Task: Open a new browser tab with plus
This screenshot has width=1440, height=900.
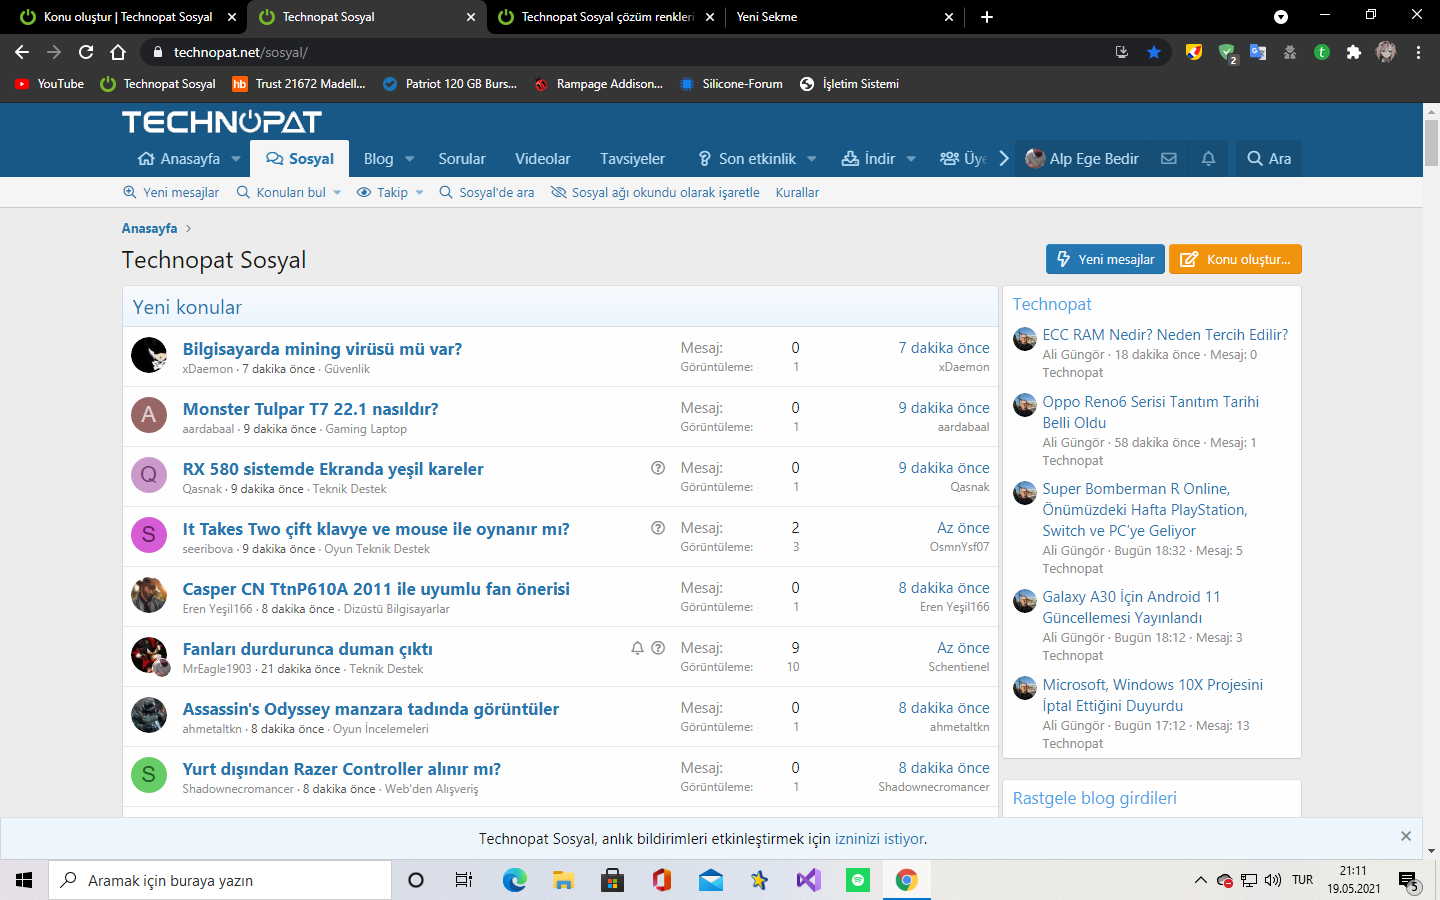Action: click(987, 17)
